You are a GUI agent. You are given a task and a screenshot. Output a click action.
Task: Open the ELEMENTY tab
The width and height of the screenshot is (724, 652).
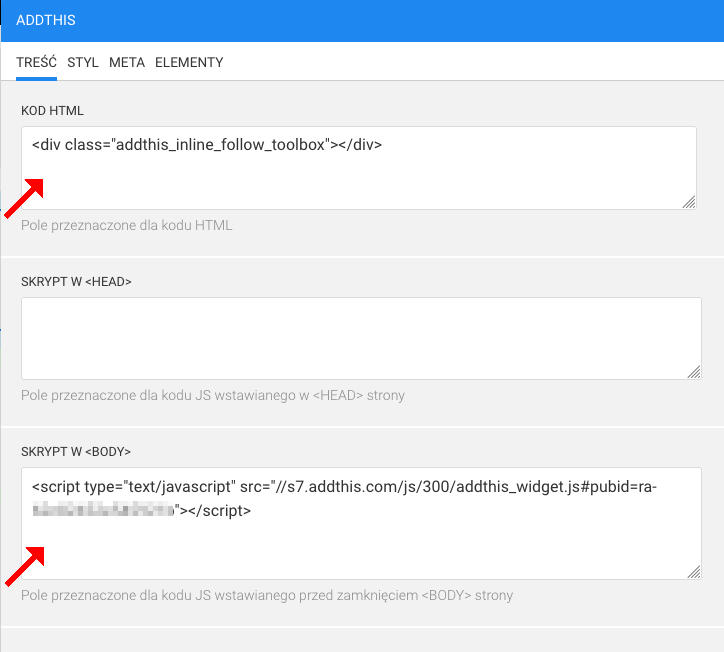click(x=189, y=62)
